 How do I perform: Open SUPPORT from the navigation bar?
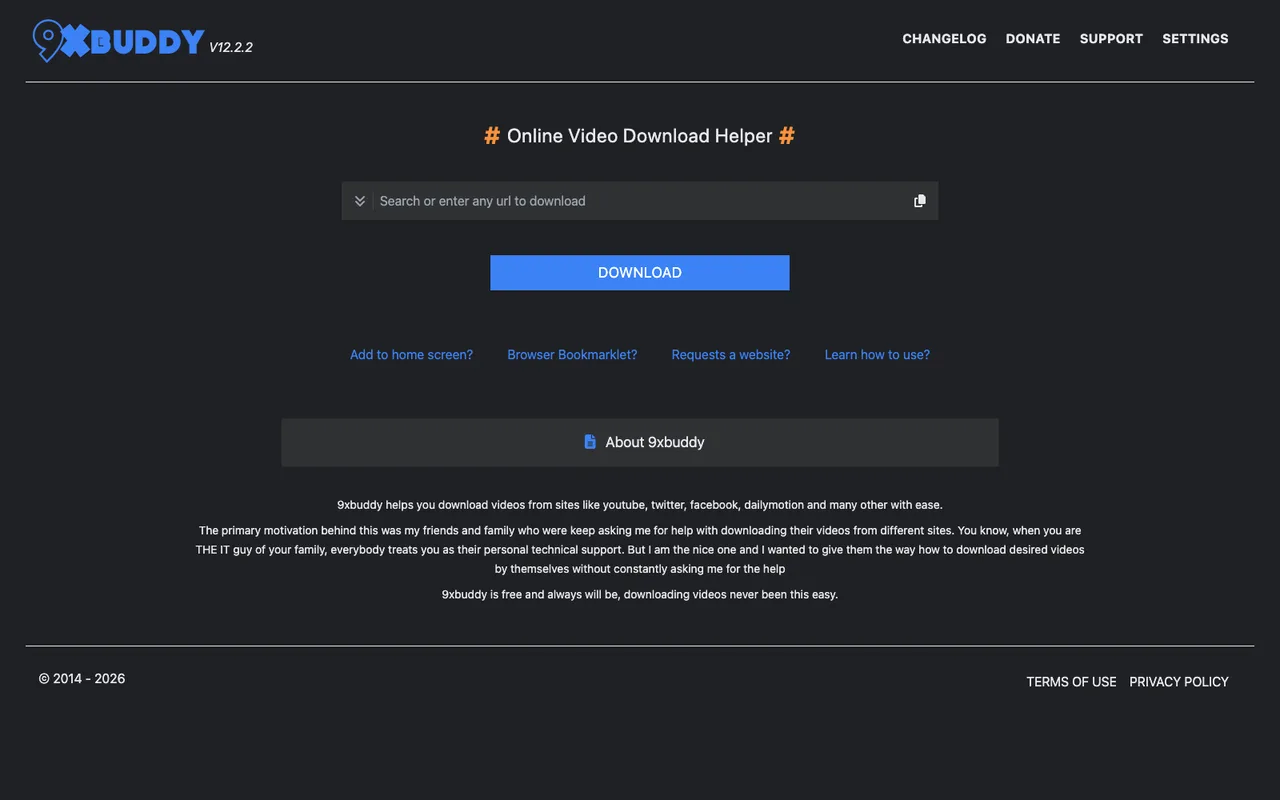click(1111, 38)
